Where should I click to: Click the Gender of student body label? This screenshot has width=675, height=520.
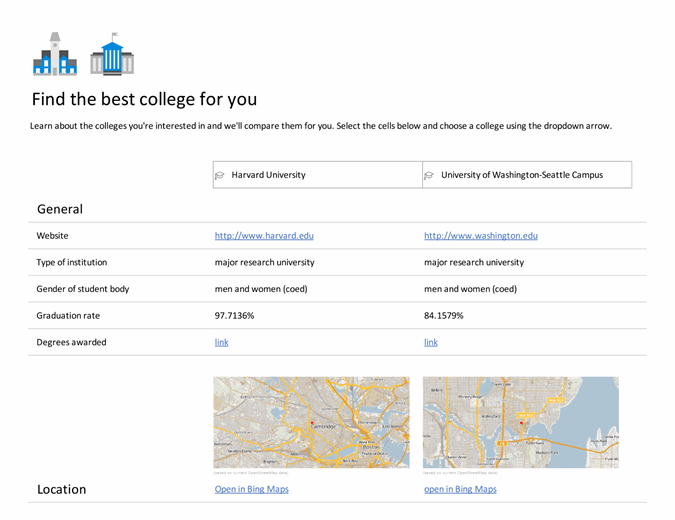pos(83,289)
